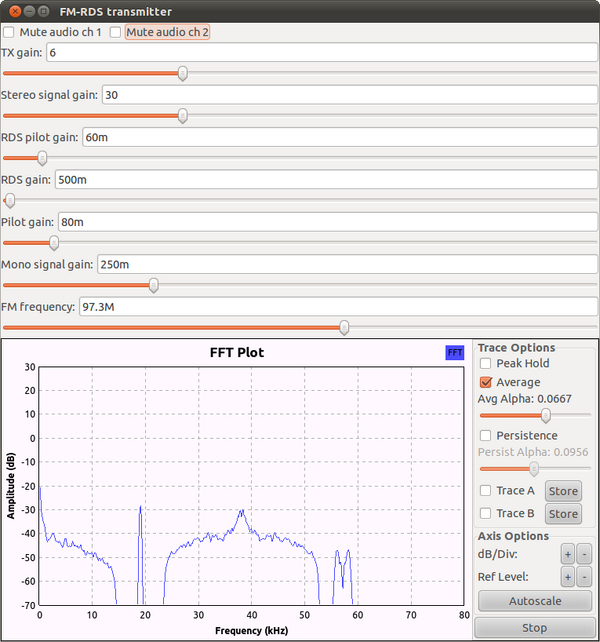Tick the Trace A checkbox
This screenshot has height=642, width=600.
(x=485, y=491)
